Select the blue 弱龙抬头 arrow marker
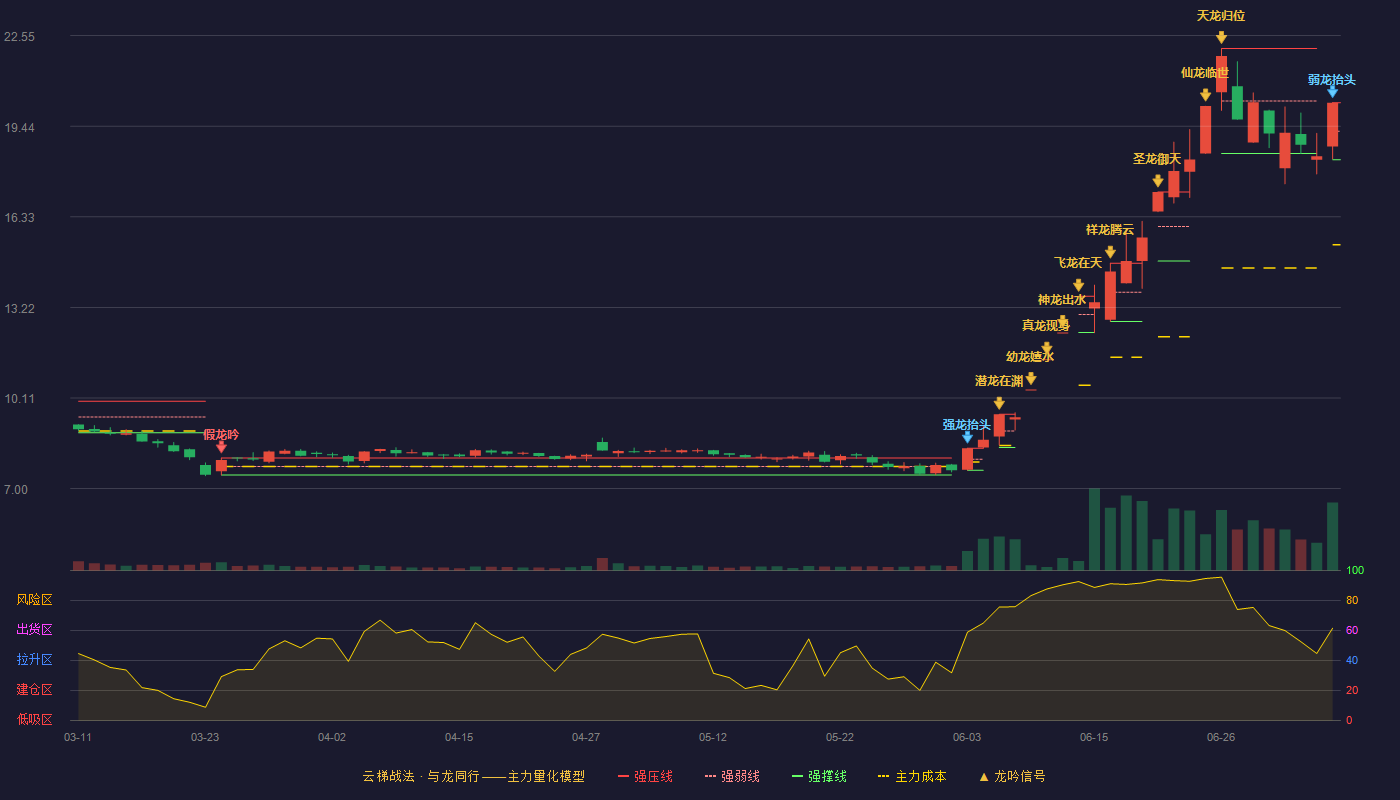 pyautogui.click(x=1332, y=91)
